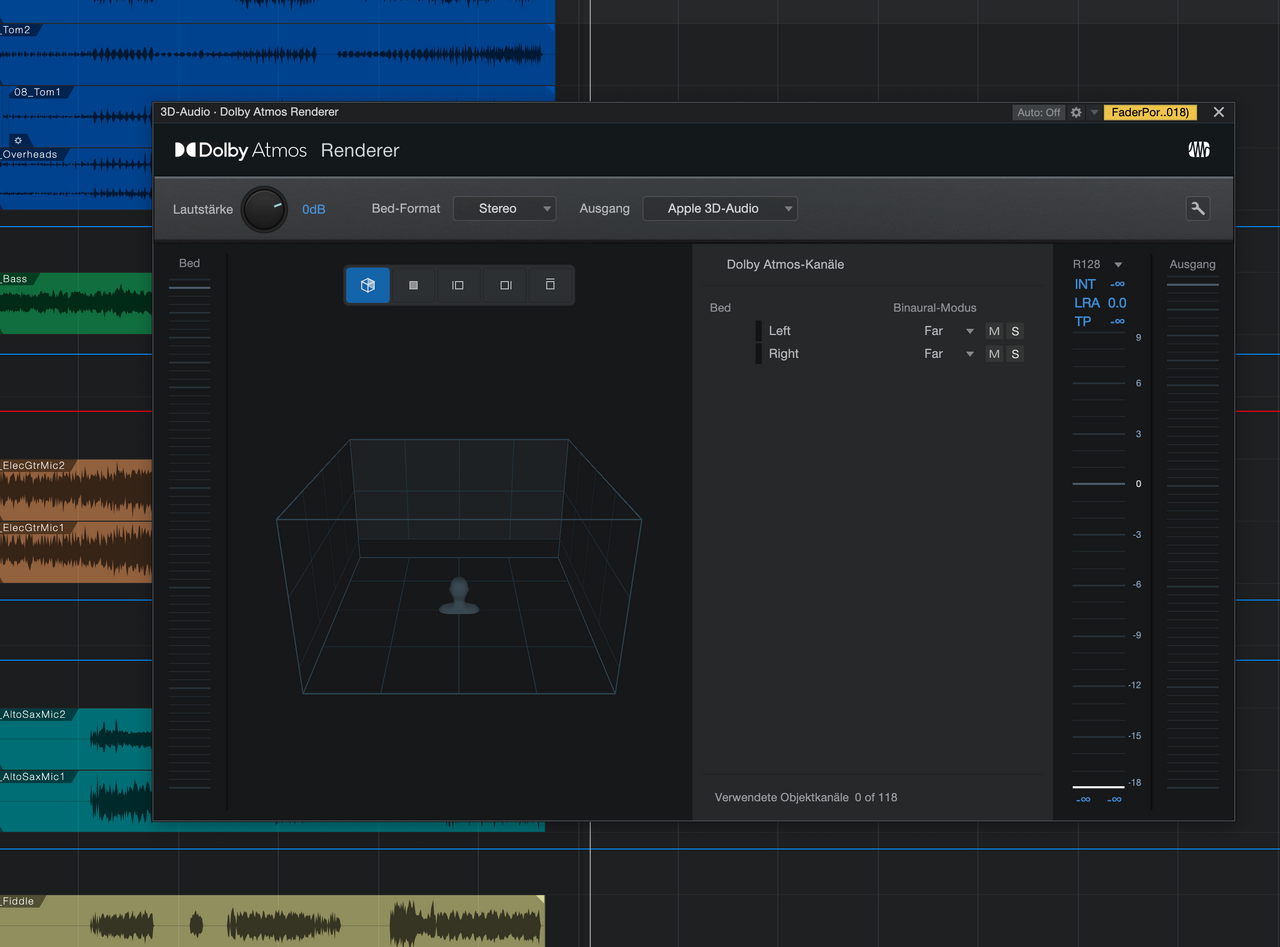Click the Dolby Atmos-Kanäle heading
The width and height of the screenshot is (1280, 947).
pyautogui.click(x=785, y=264)
